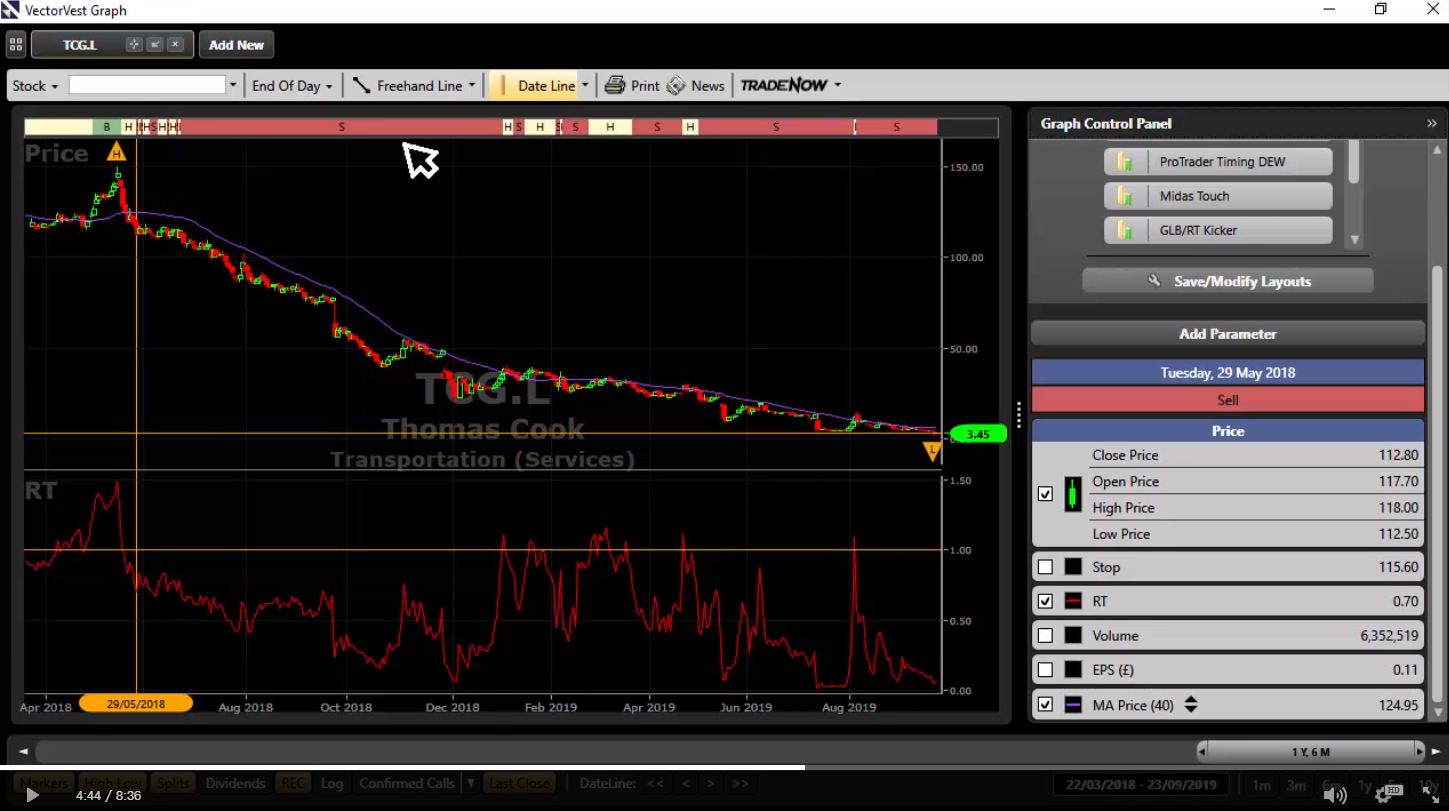Apply Midas Touch layout

pyautogui.click(x=1218, y=196)
